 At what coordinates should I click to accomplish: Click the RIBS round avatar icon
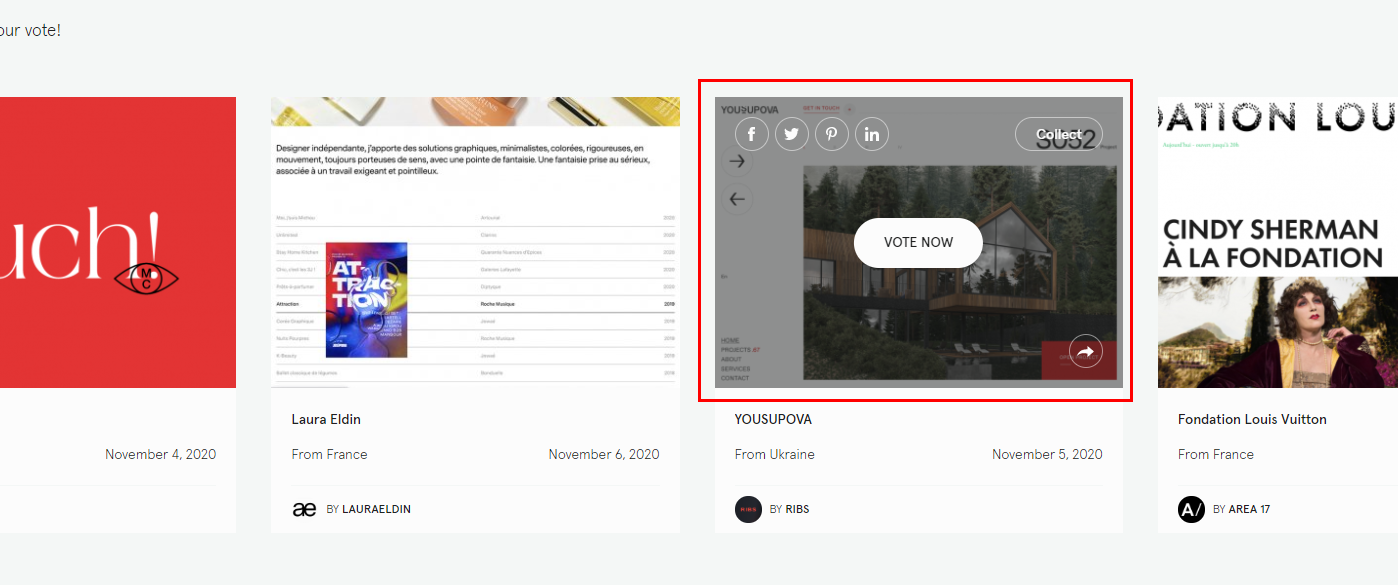(748, 509)
